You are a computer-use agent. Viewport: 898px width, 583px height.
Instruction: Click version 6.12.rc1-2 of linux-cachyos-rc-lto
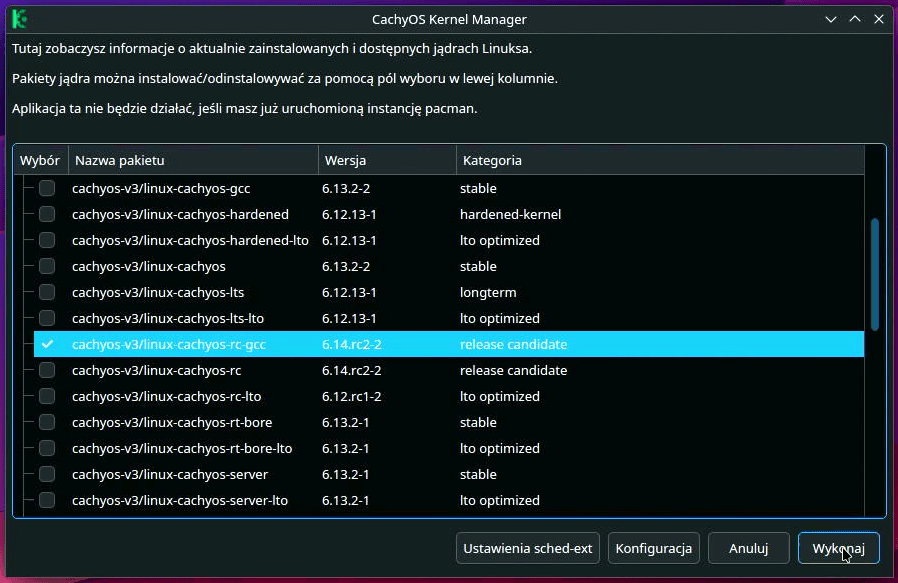click(x=352, y=396)
